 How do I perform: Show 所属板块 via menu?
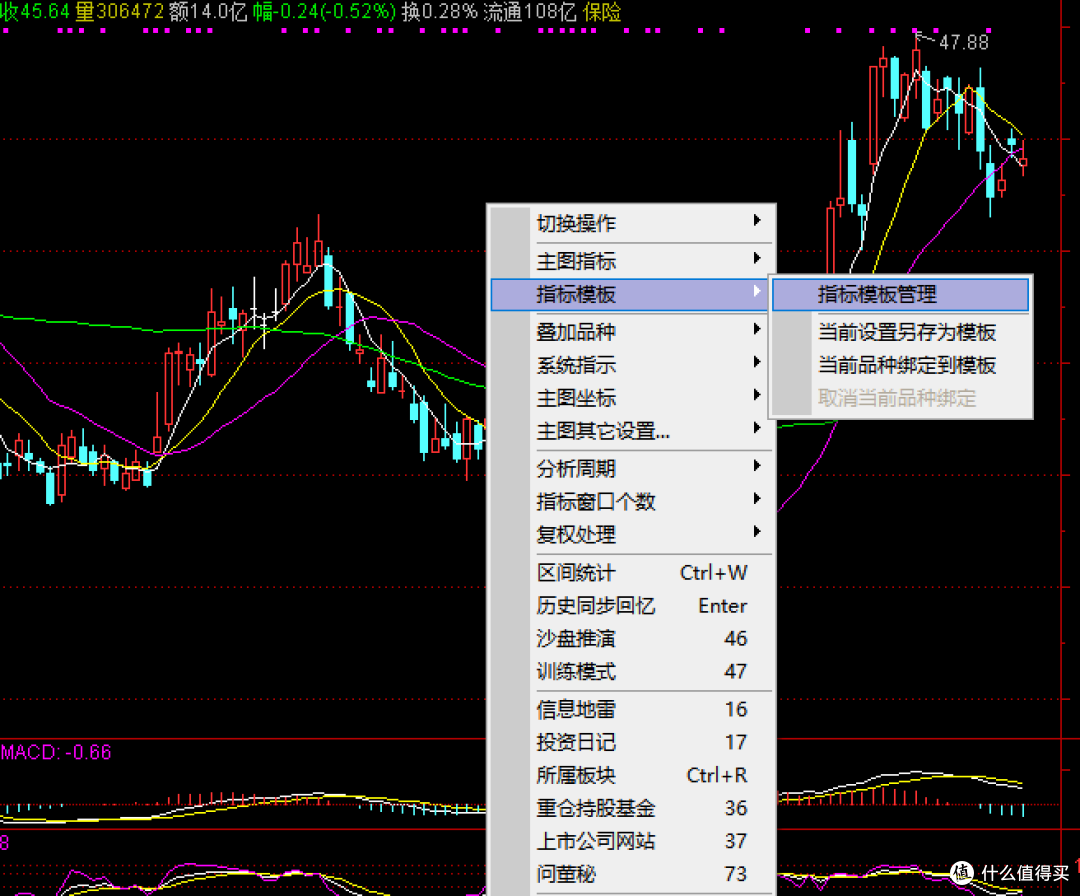click(632, 775)
